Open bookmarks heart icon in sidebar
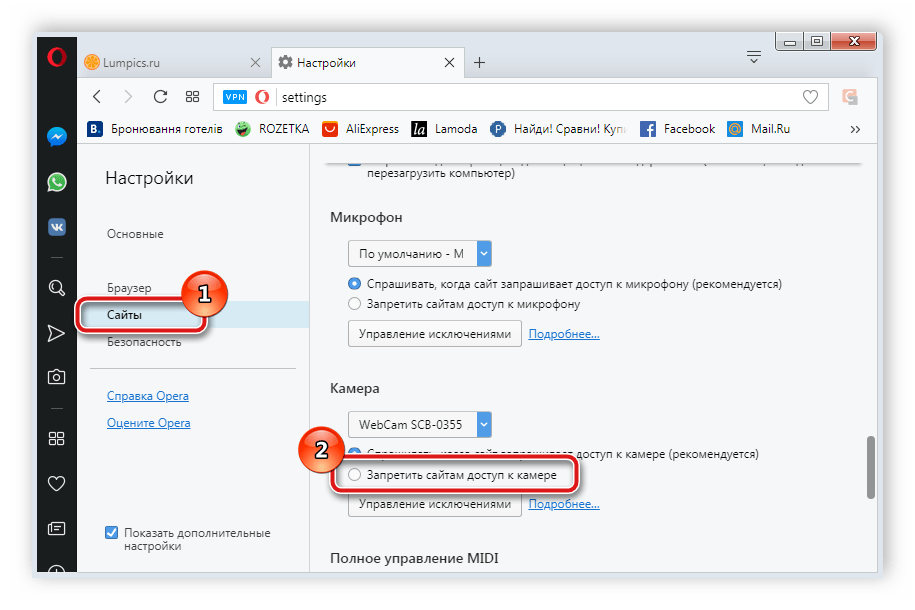This screenshot has width=915, height=610. pos(57,484)
